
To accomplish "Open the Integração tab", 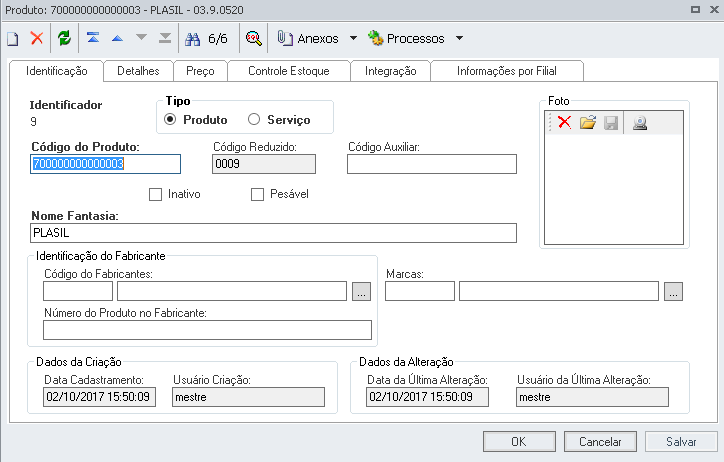I will pyautogui.click(x=391, y=71).
